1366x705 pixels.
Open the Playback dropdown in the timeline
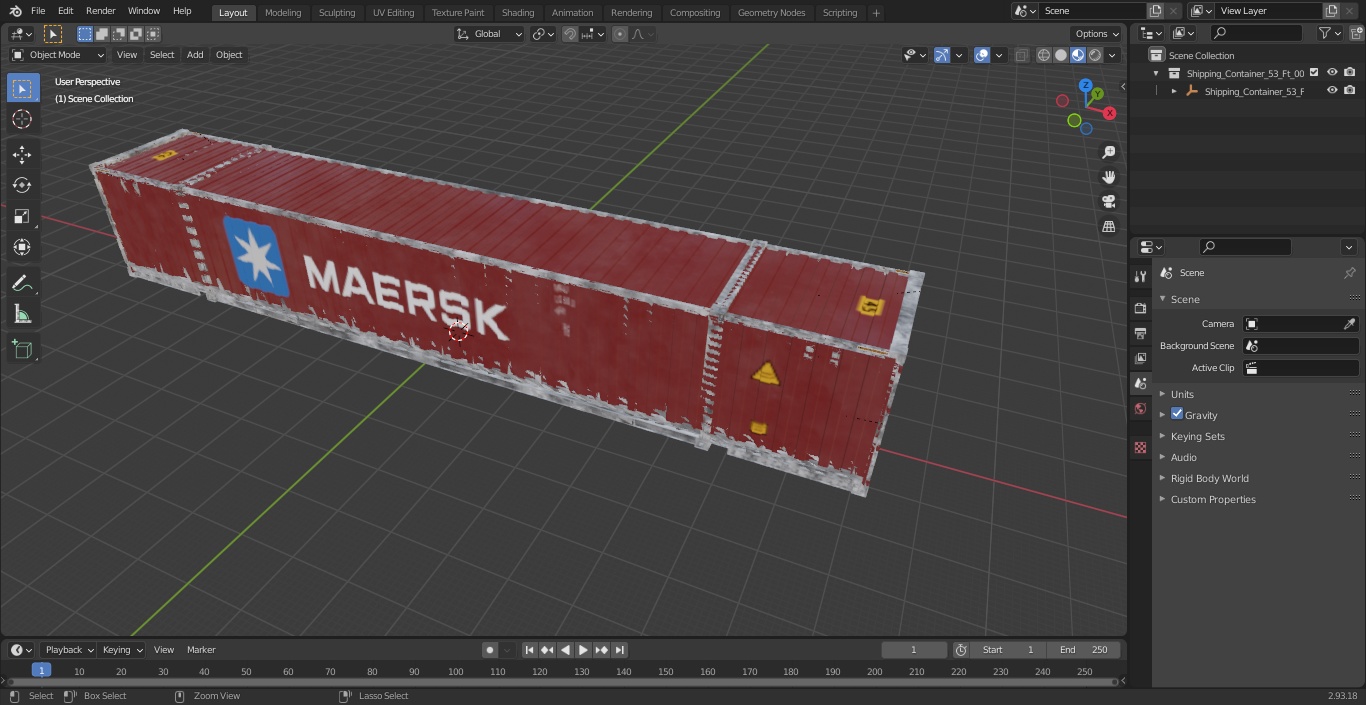68,650
